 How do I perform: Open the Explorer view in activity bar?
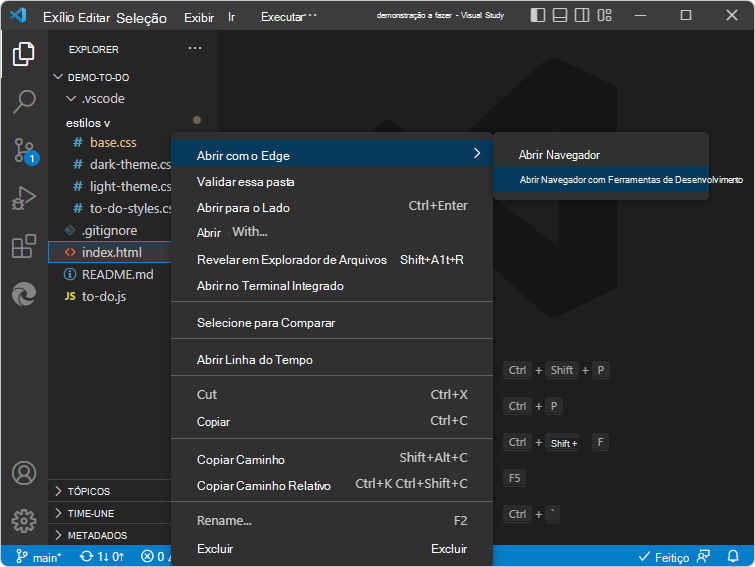24,54
